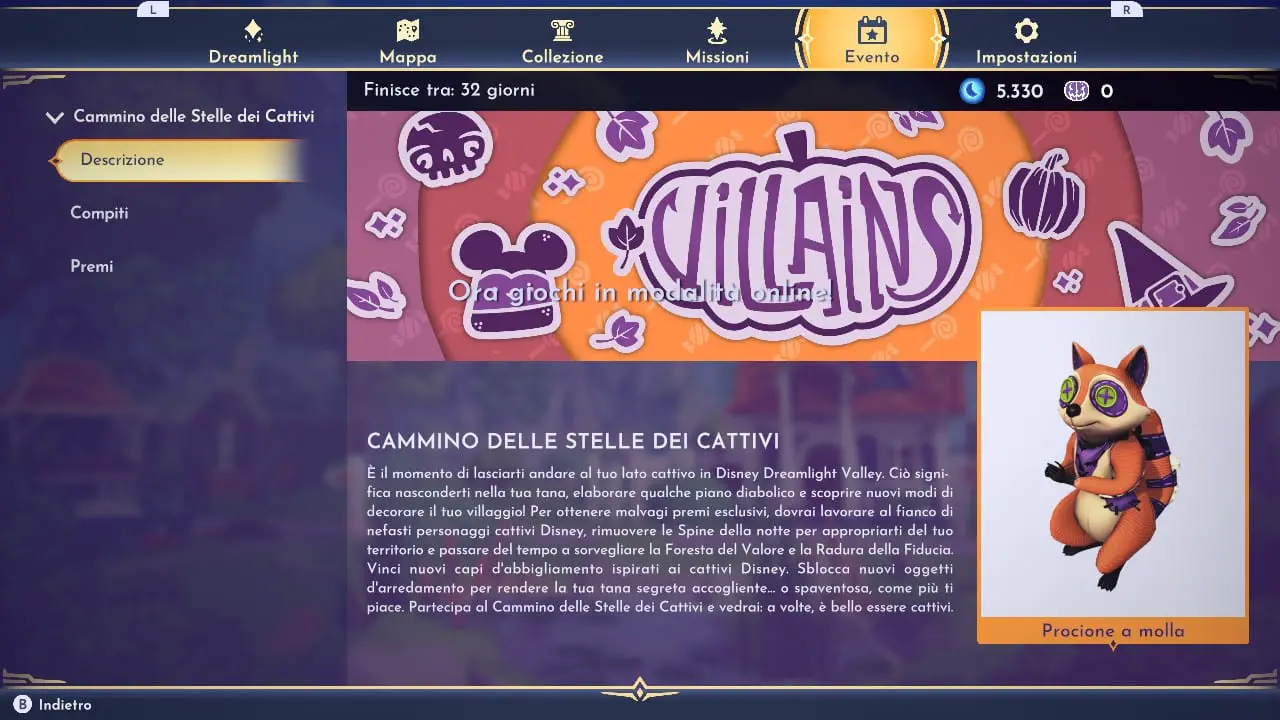Select the Evento tab
This screenshot has width=1280, height=720.
[x=872, y=42]
